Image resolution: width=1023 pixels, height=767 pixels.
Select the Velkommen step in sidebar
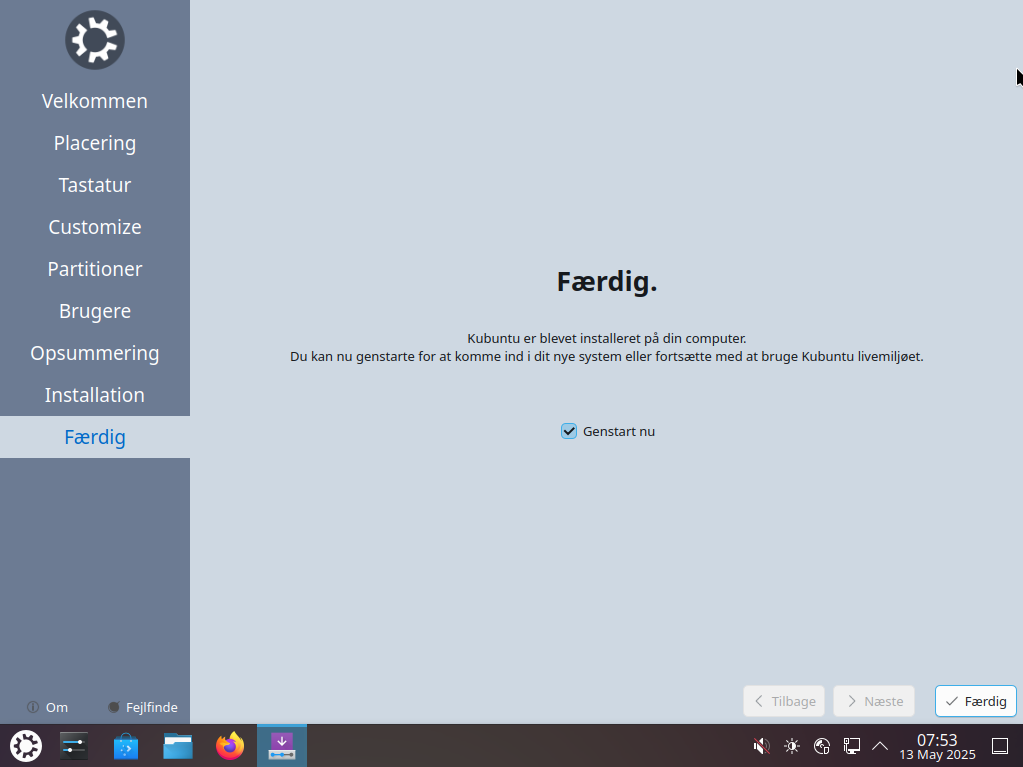(x=95, y=101)
